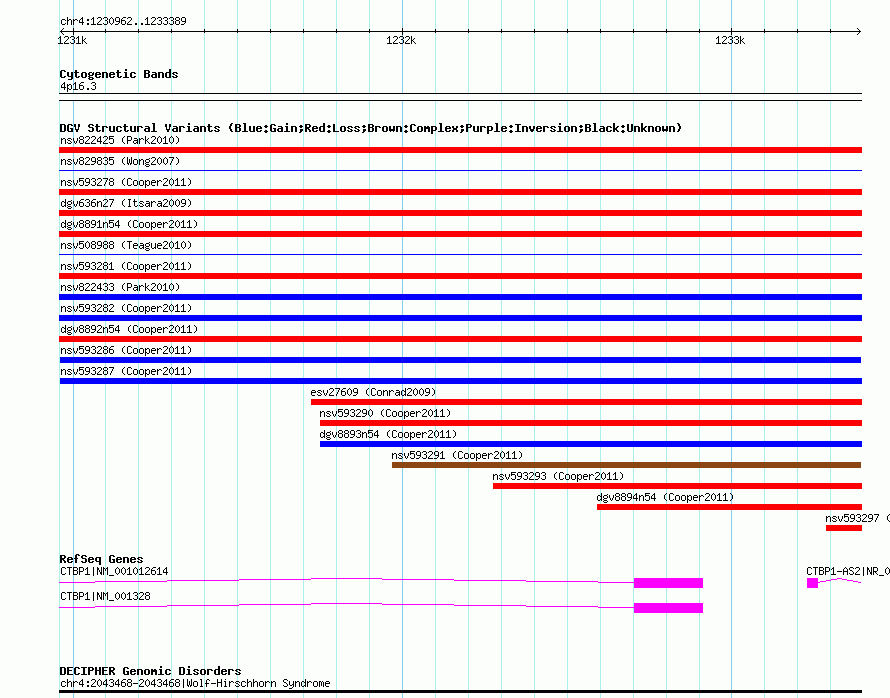Click the brown complex bar nsv593291

(627, 465)
